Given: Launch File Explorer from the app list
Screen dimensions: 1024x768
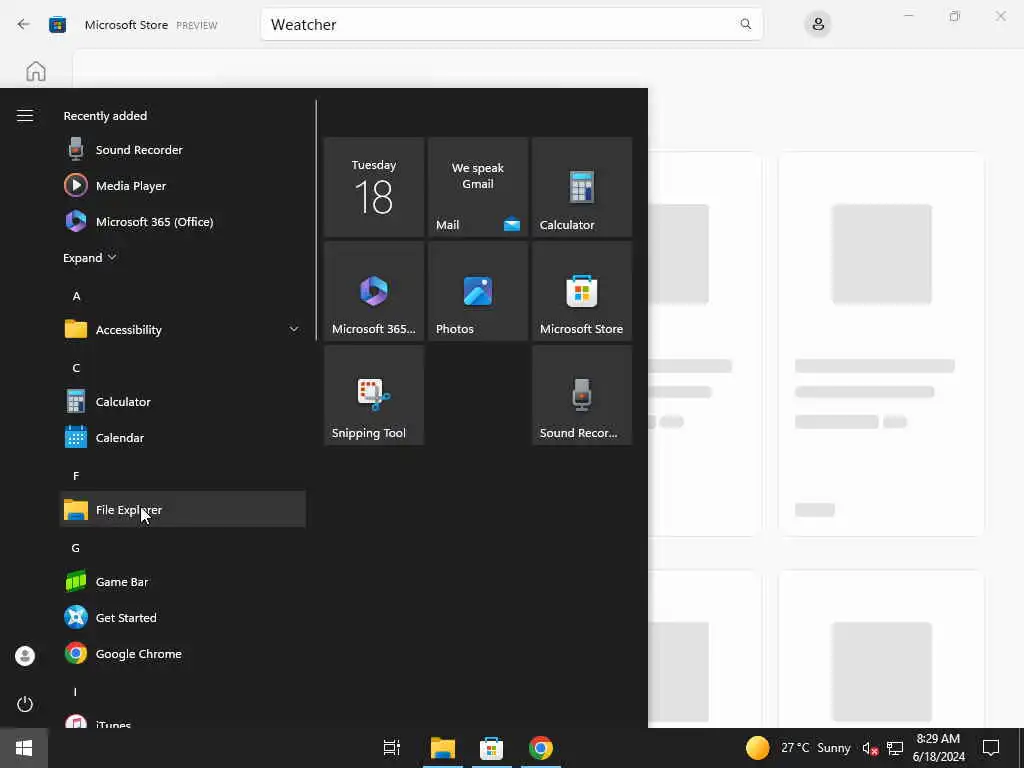Looking at the screenshot, I should pos(183,509).
